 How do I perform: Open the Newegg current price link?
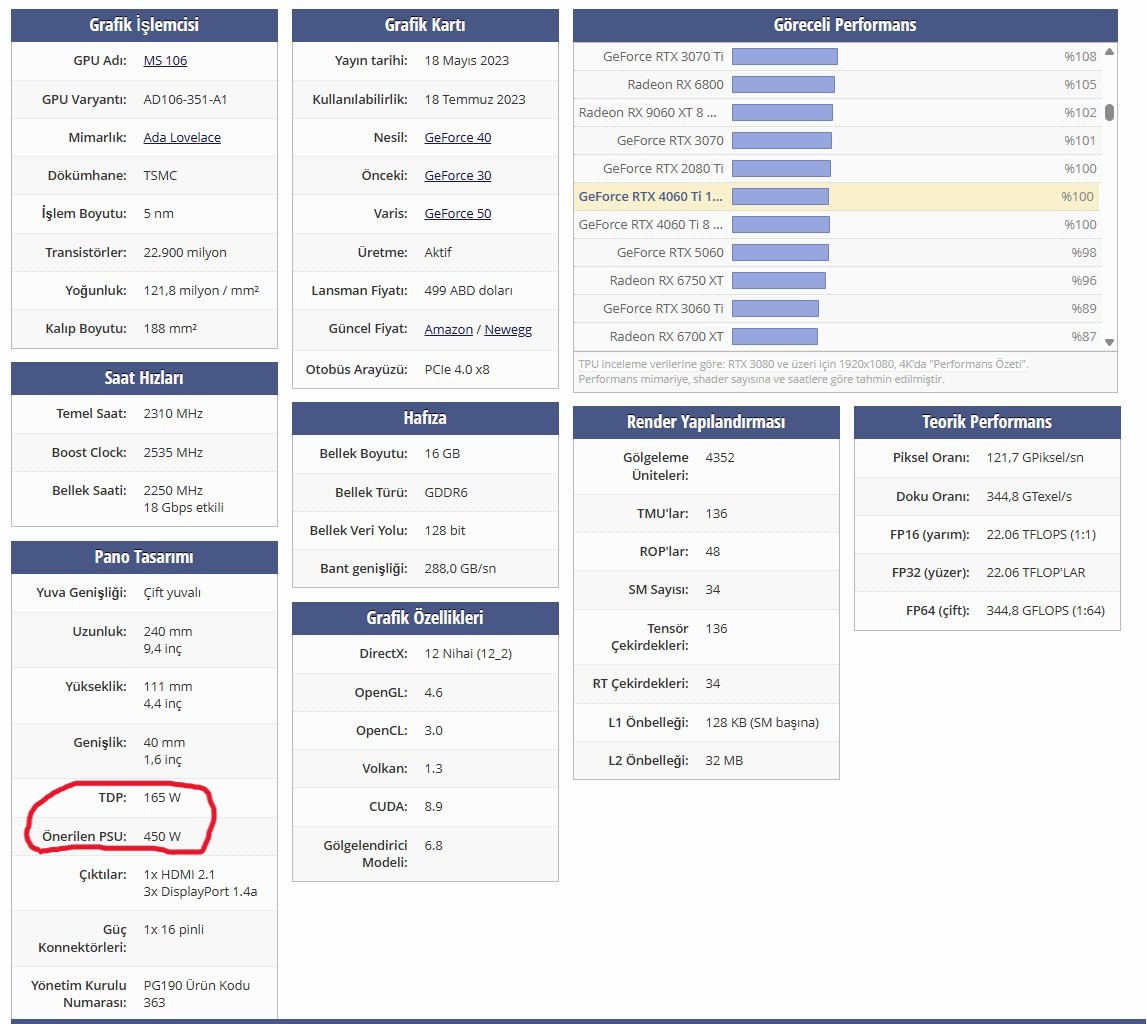click(508, 329)
